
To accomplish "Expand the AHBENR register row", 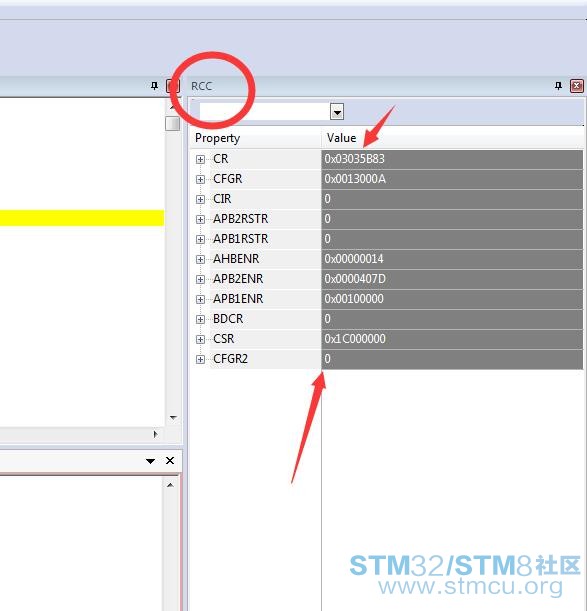I will [200, 259].
